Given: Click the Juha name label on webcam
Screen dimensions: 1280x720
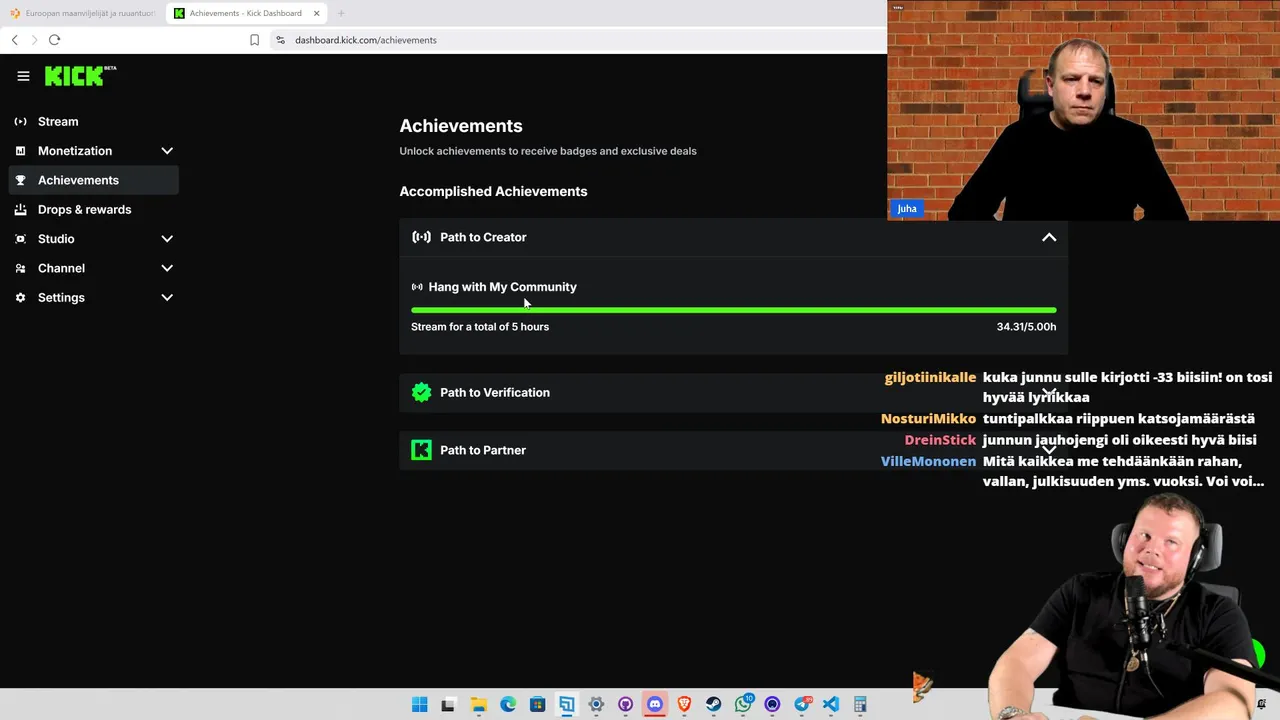Looking at the screenshot, I should [906, 209].
